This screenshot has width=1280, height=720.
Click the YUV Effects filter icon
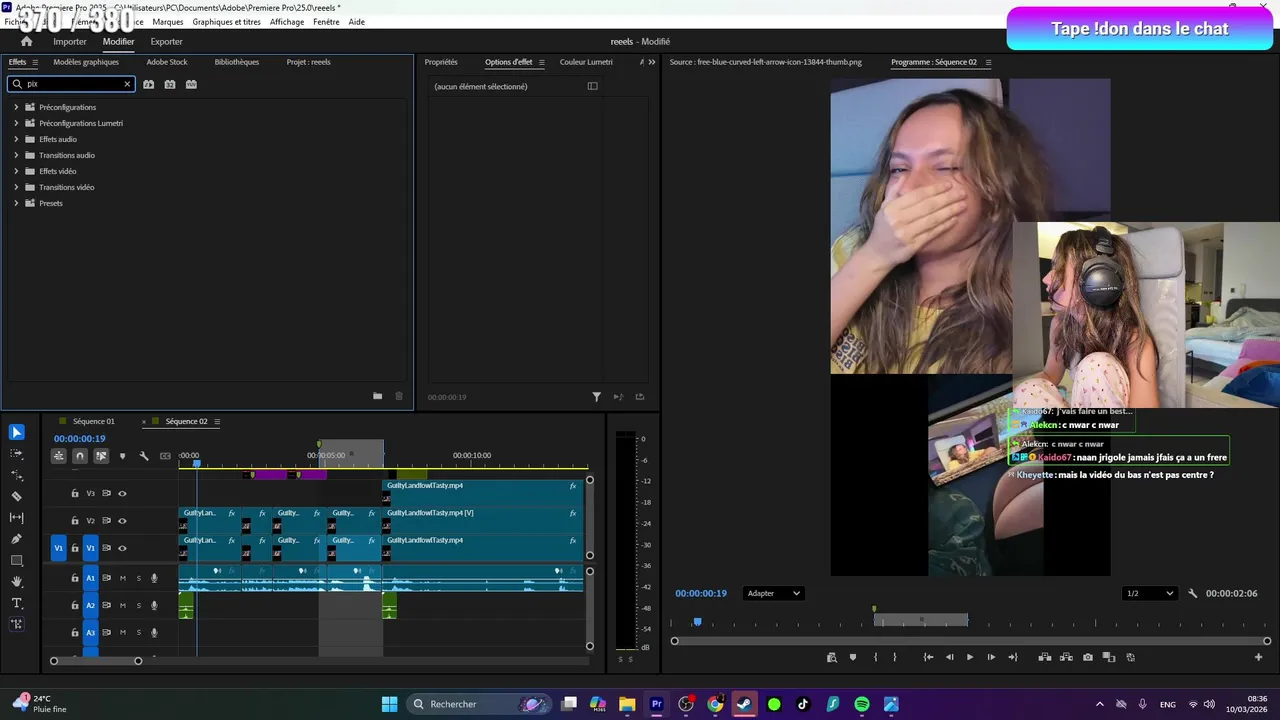pos(191,84)
